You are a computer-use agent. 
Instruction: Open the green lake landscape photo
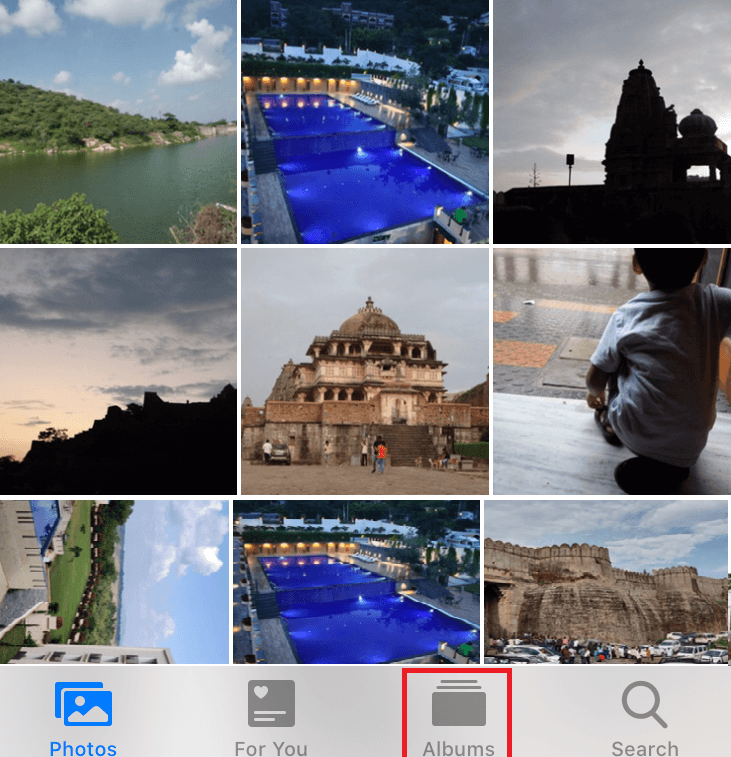click(x=118, y=121)
